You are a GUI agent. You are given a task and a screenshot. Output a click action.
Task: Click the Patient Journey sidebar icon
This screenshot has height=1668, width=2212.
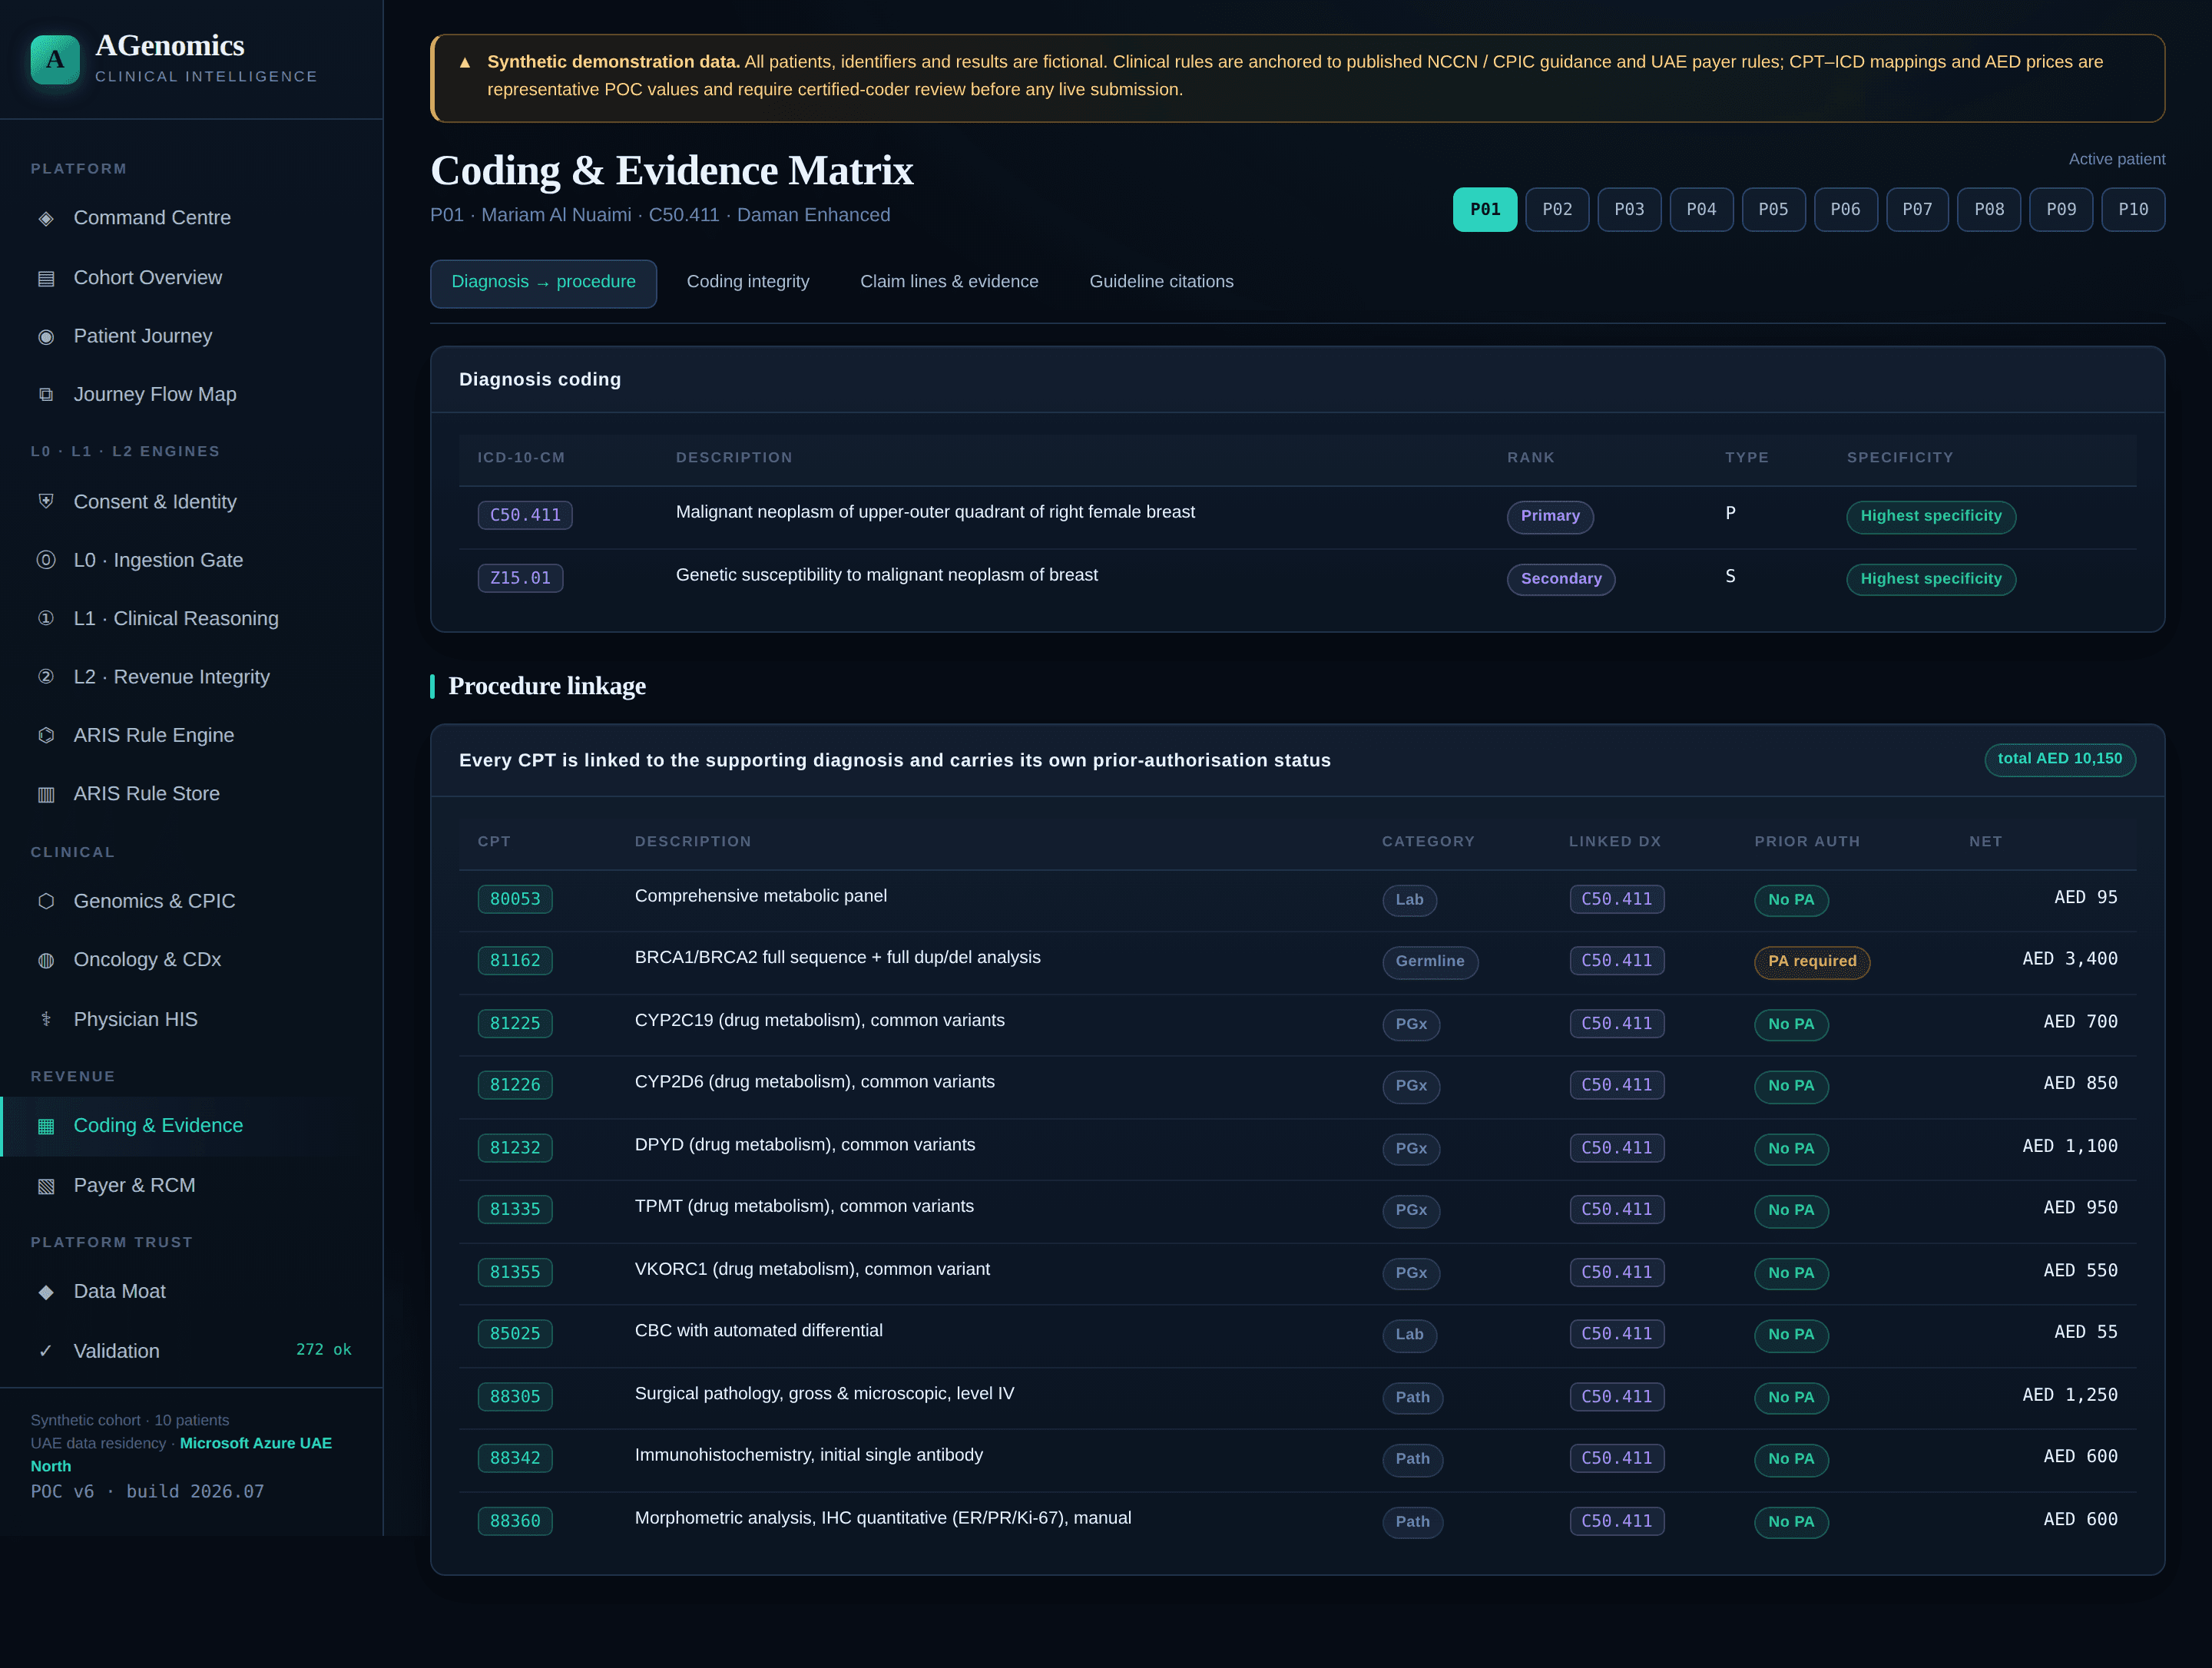coord(46,336)
